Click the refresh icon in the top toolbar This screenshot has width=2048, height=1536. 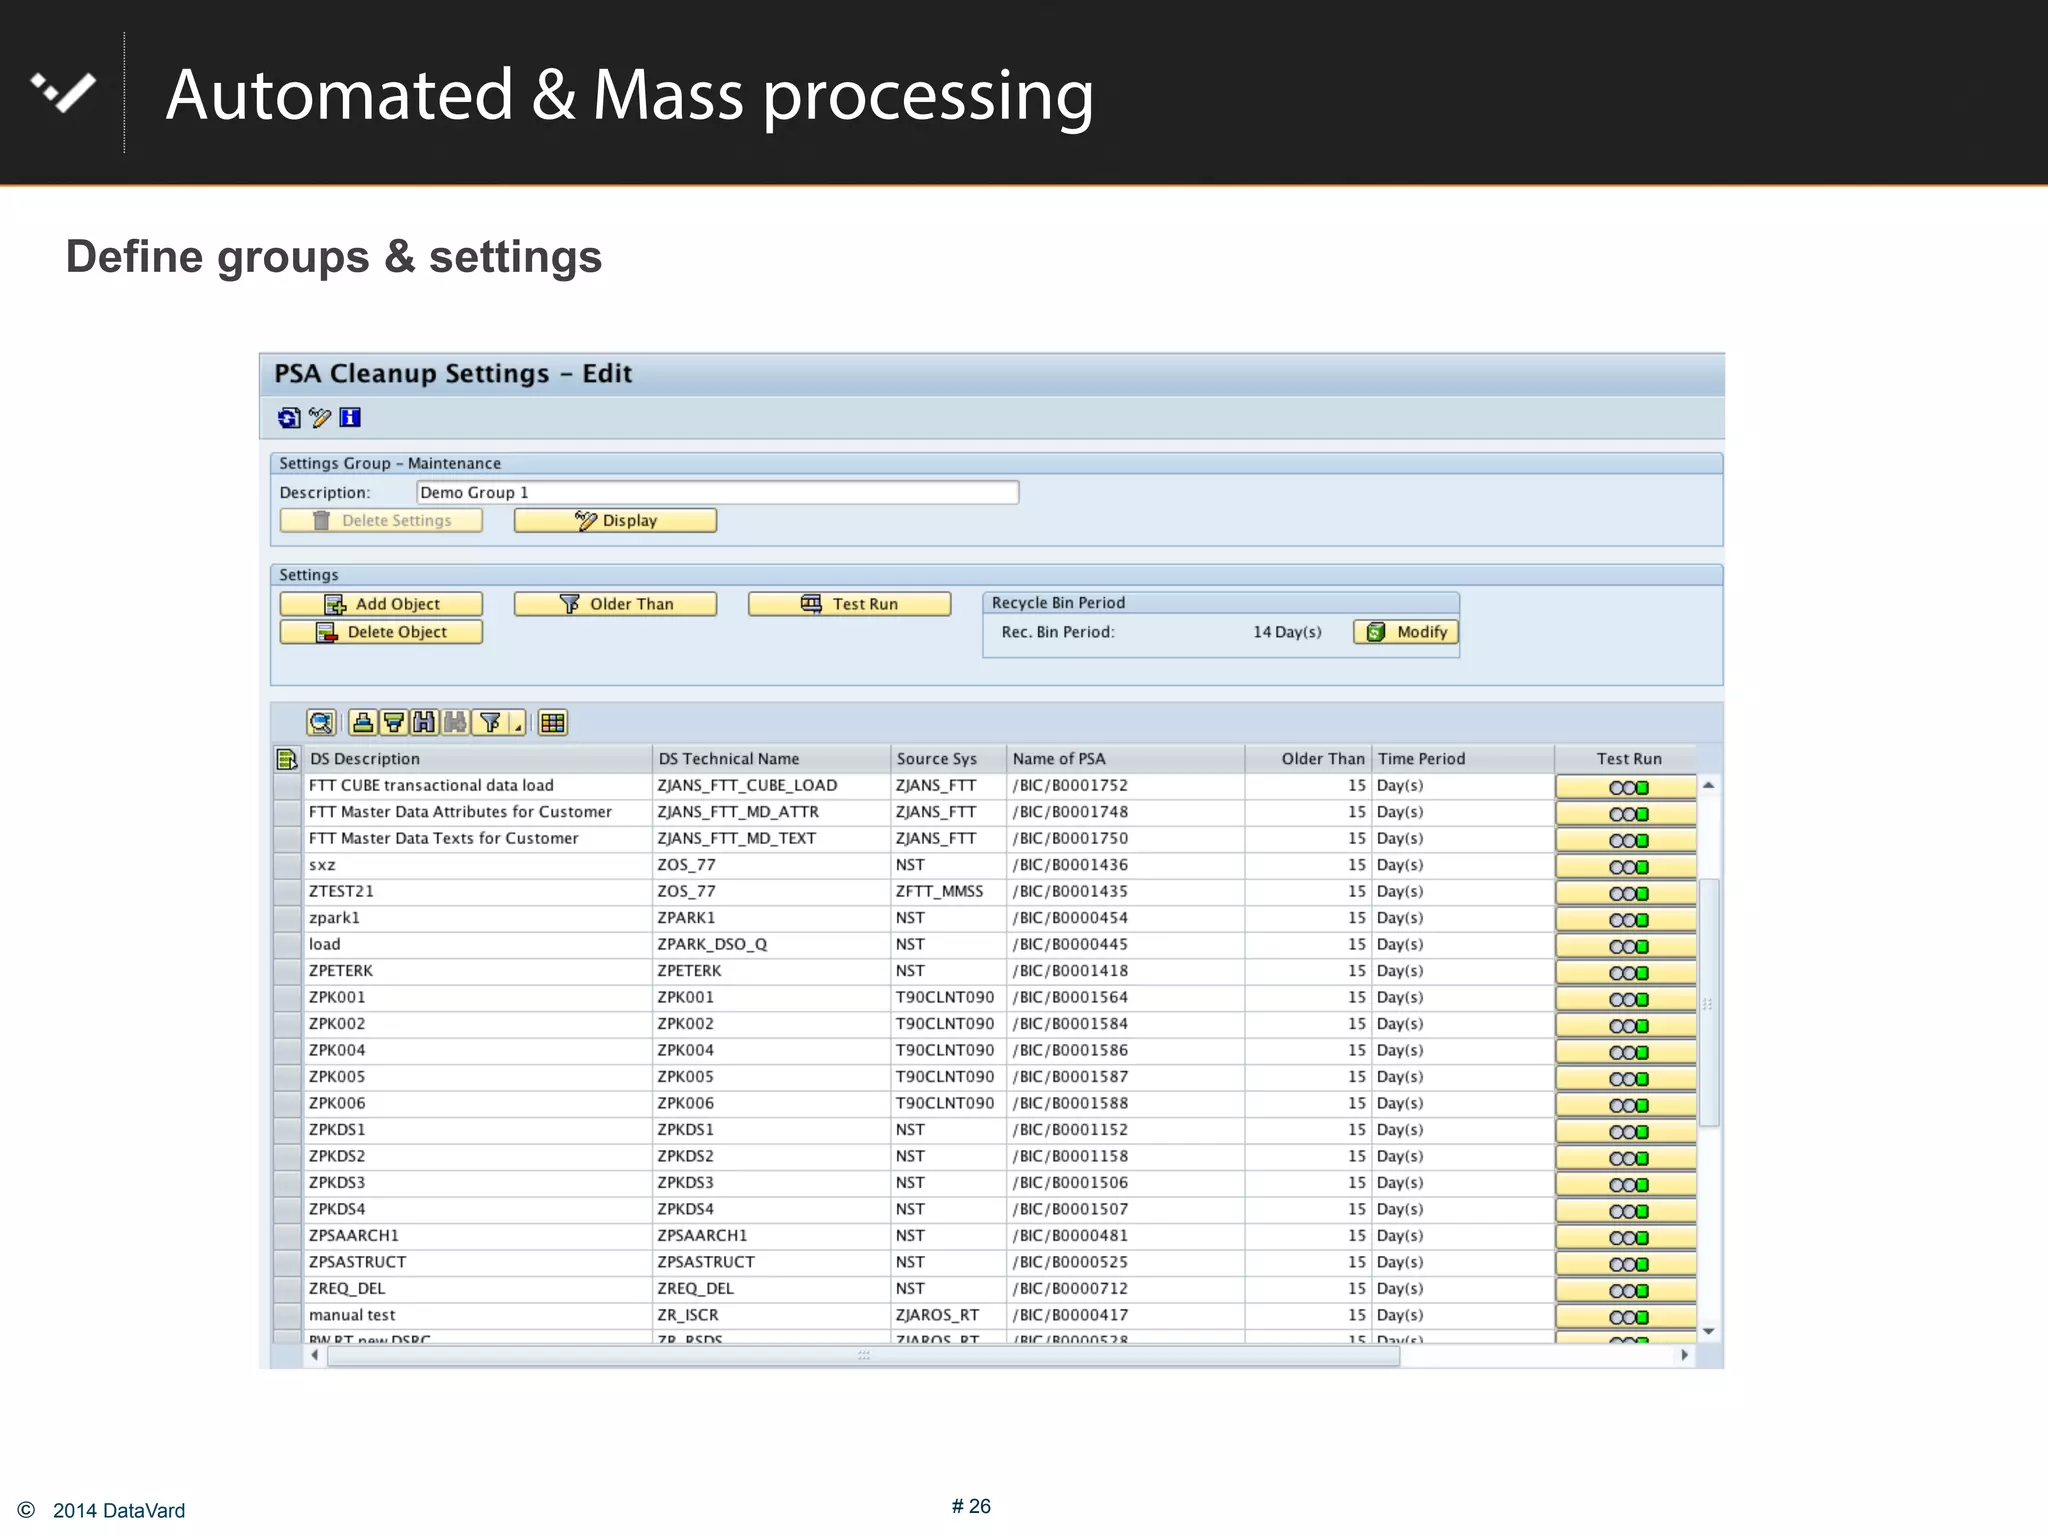tap(289, 418)
